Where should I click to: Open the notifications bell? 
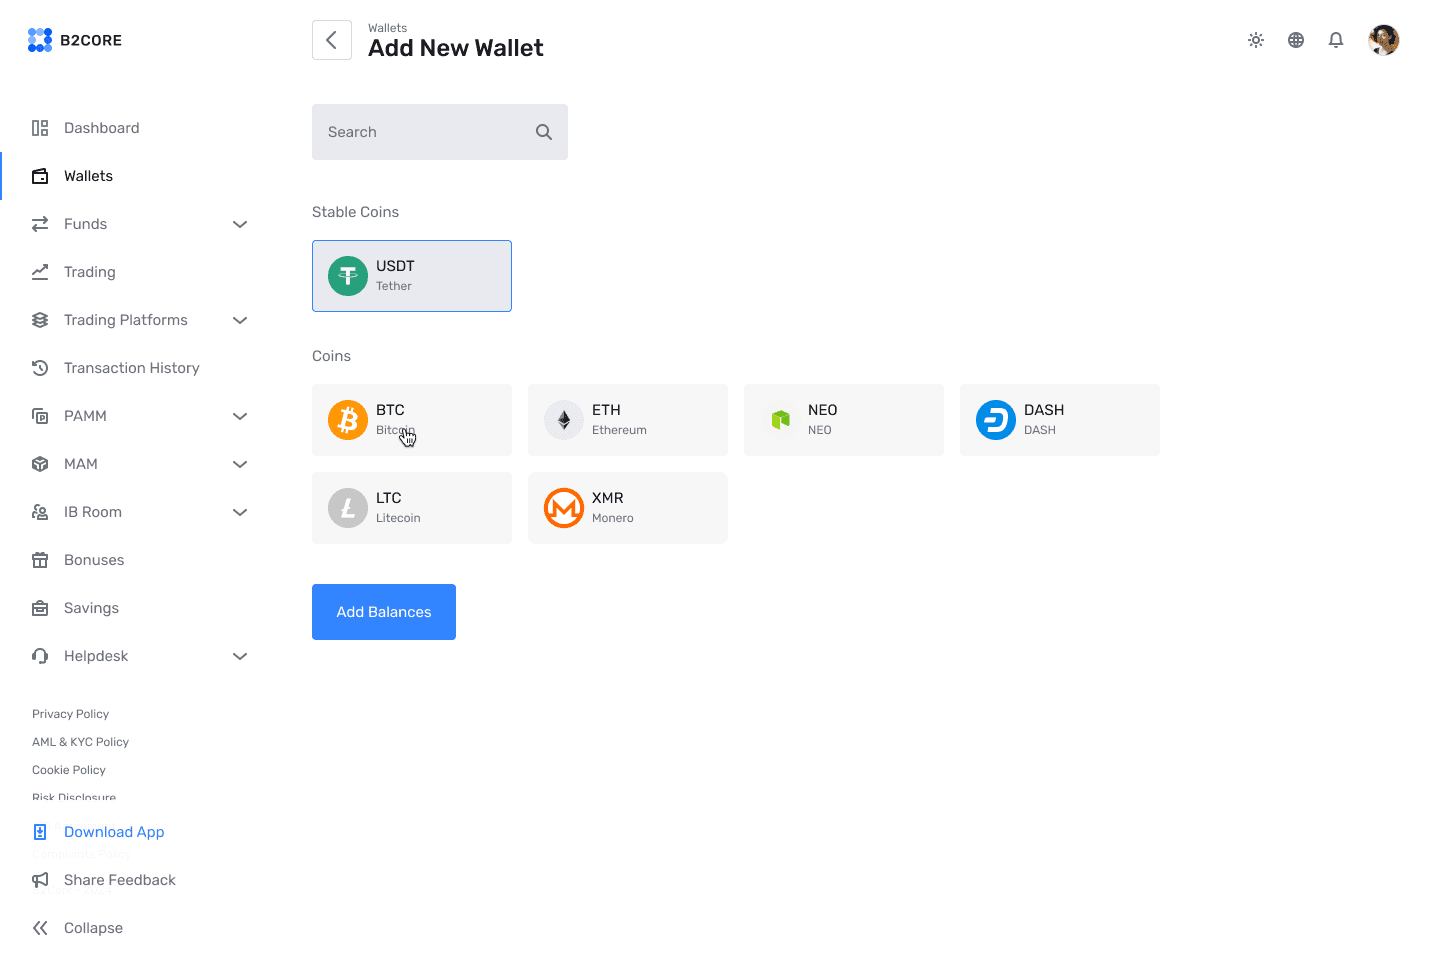[1336, 40]
